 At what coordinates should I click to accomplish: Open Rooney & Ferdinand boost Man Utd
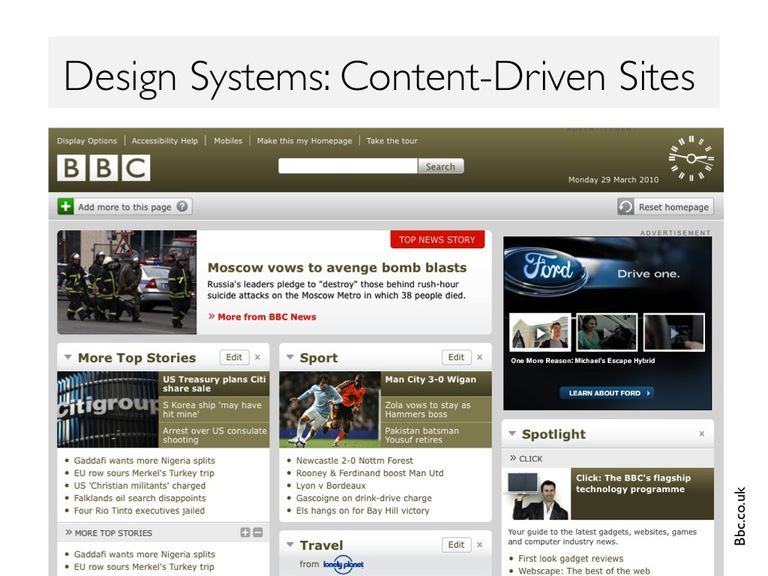click(x=369, y=473)
